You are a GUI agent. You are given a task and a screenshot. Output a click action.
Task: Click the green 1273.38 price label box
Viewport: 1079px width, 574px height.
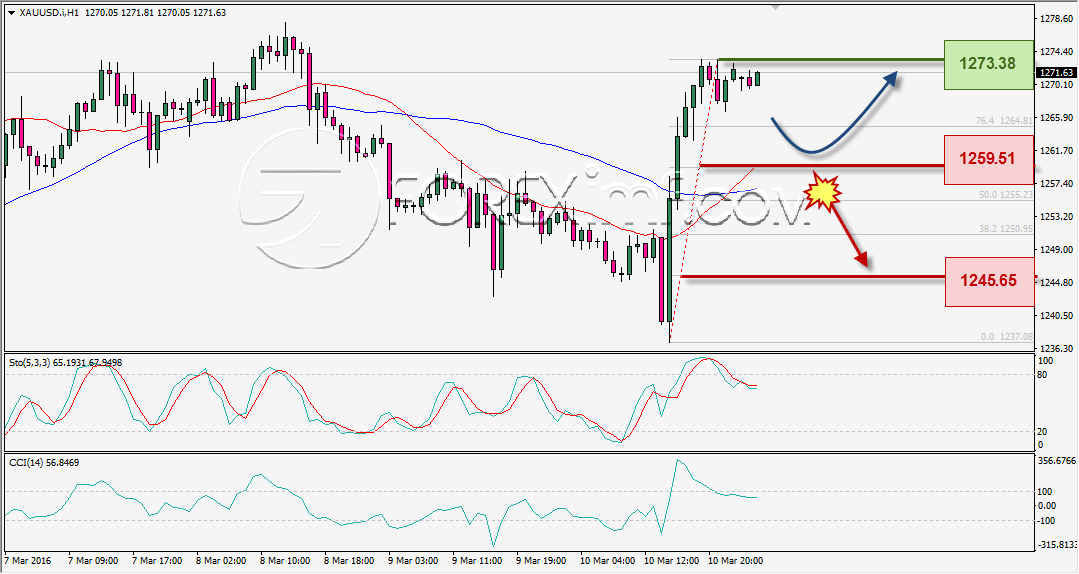pos(988,64)
